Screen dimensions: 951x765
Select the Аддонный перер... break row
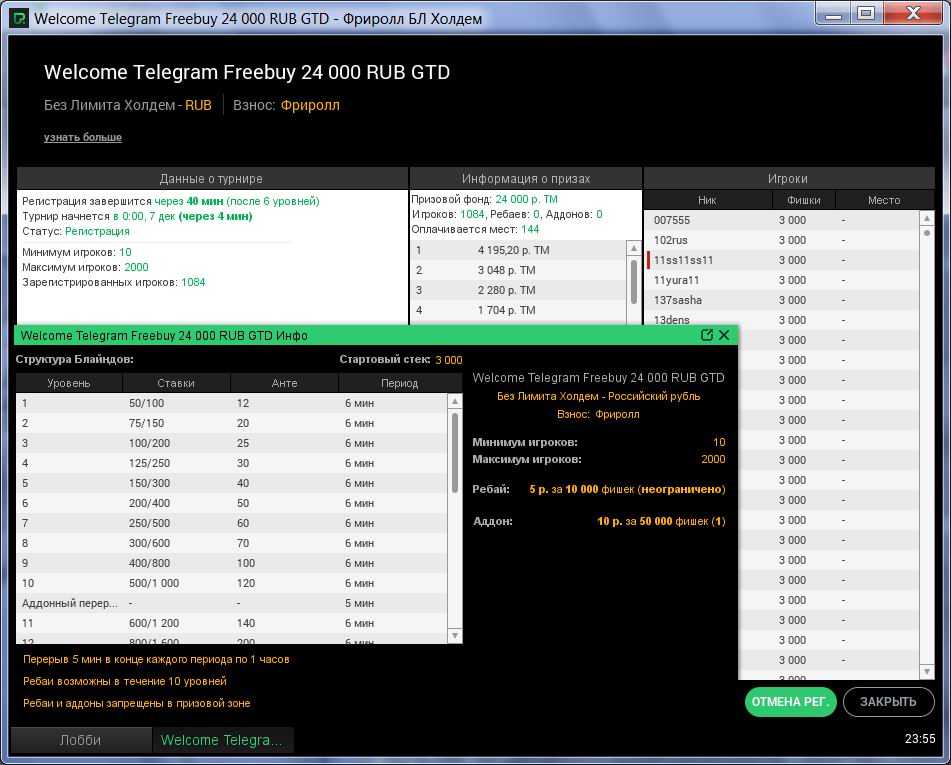point(232,604)
